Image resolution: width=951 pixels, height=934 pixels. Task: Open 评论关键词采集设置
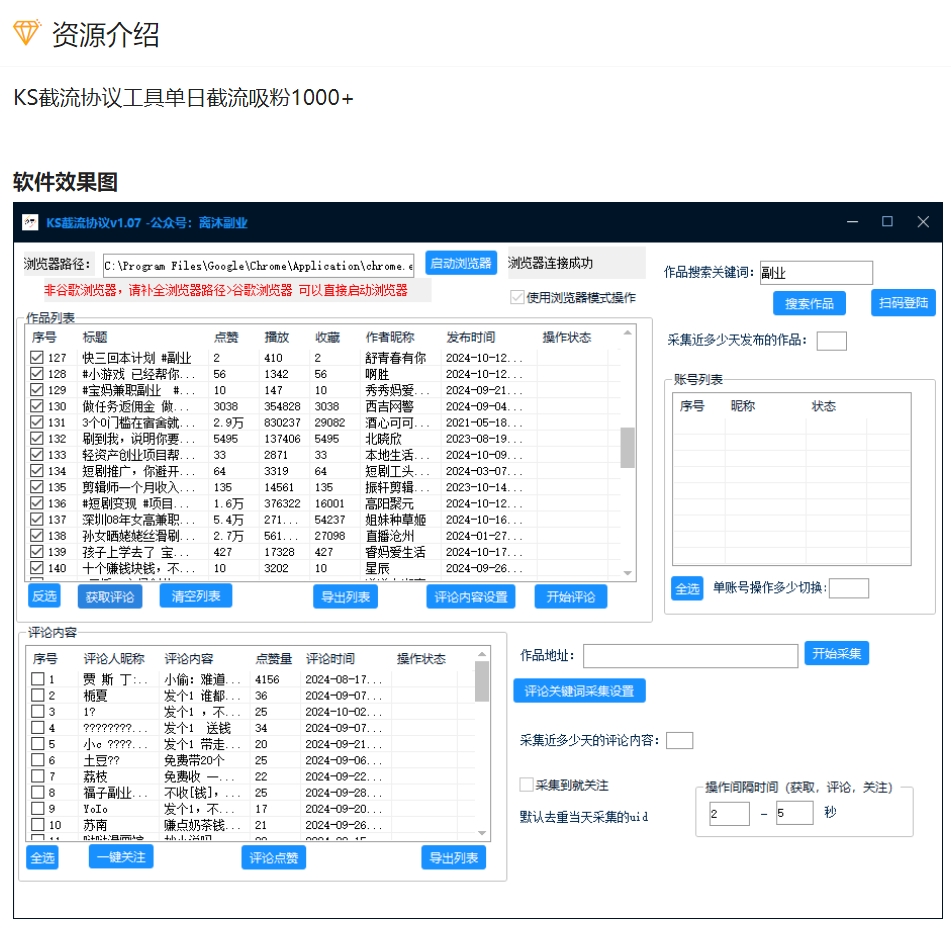click(x=579, y=691)
